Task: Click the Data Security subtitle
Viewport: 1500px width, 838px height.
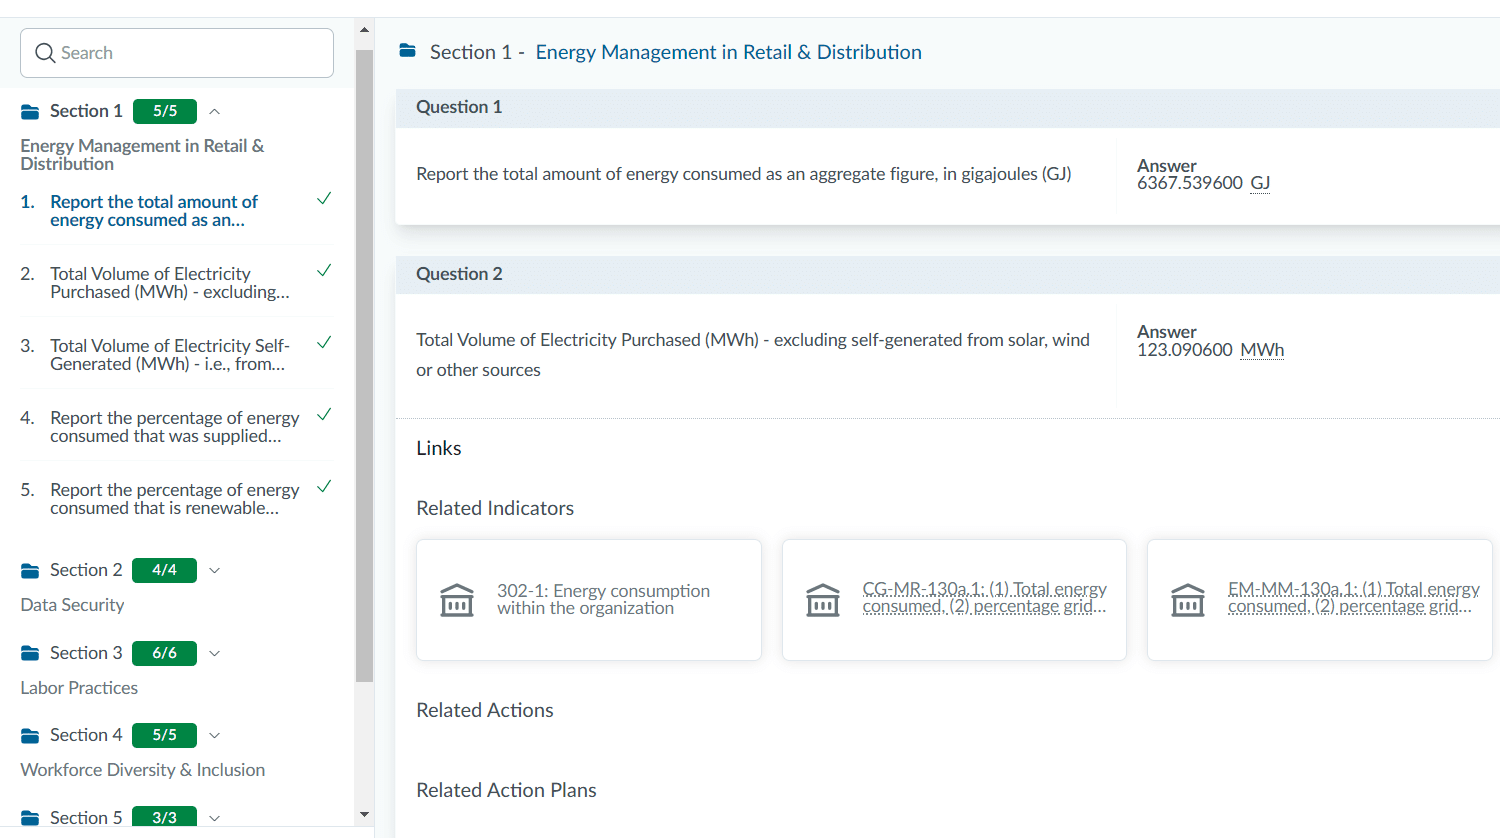Action: coord(72,605)
